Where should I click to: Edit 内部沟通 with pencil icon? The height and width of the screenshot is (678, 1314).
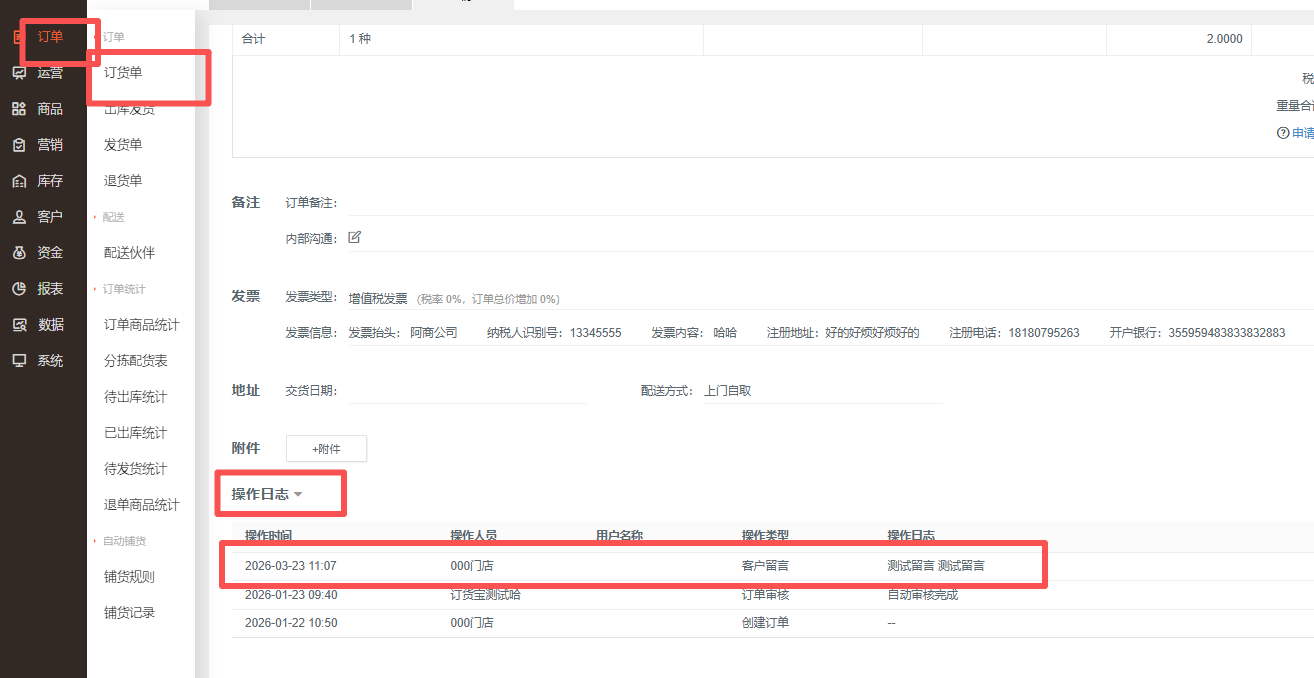(354, 238)
